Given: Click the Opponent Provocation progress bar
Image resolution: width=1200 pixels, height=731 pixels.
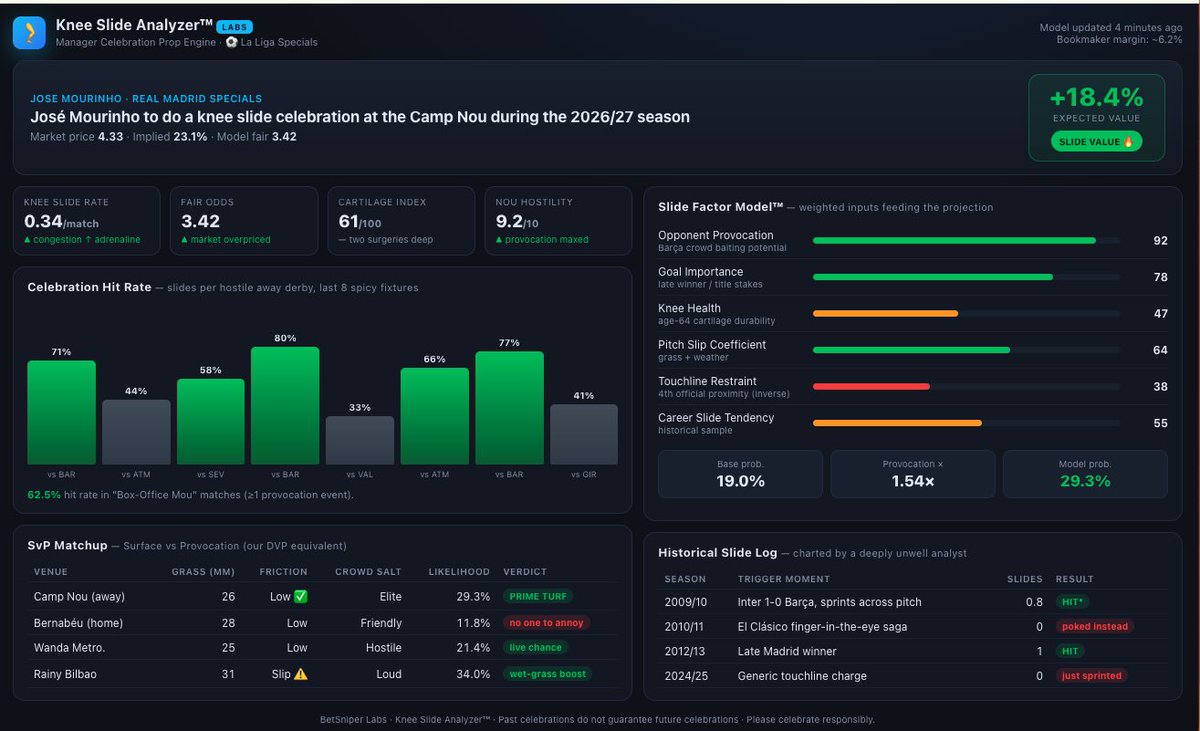Looking at the screenshot, I should [x=966, y=241].
